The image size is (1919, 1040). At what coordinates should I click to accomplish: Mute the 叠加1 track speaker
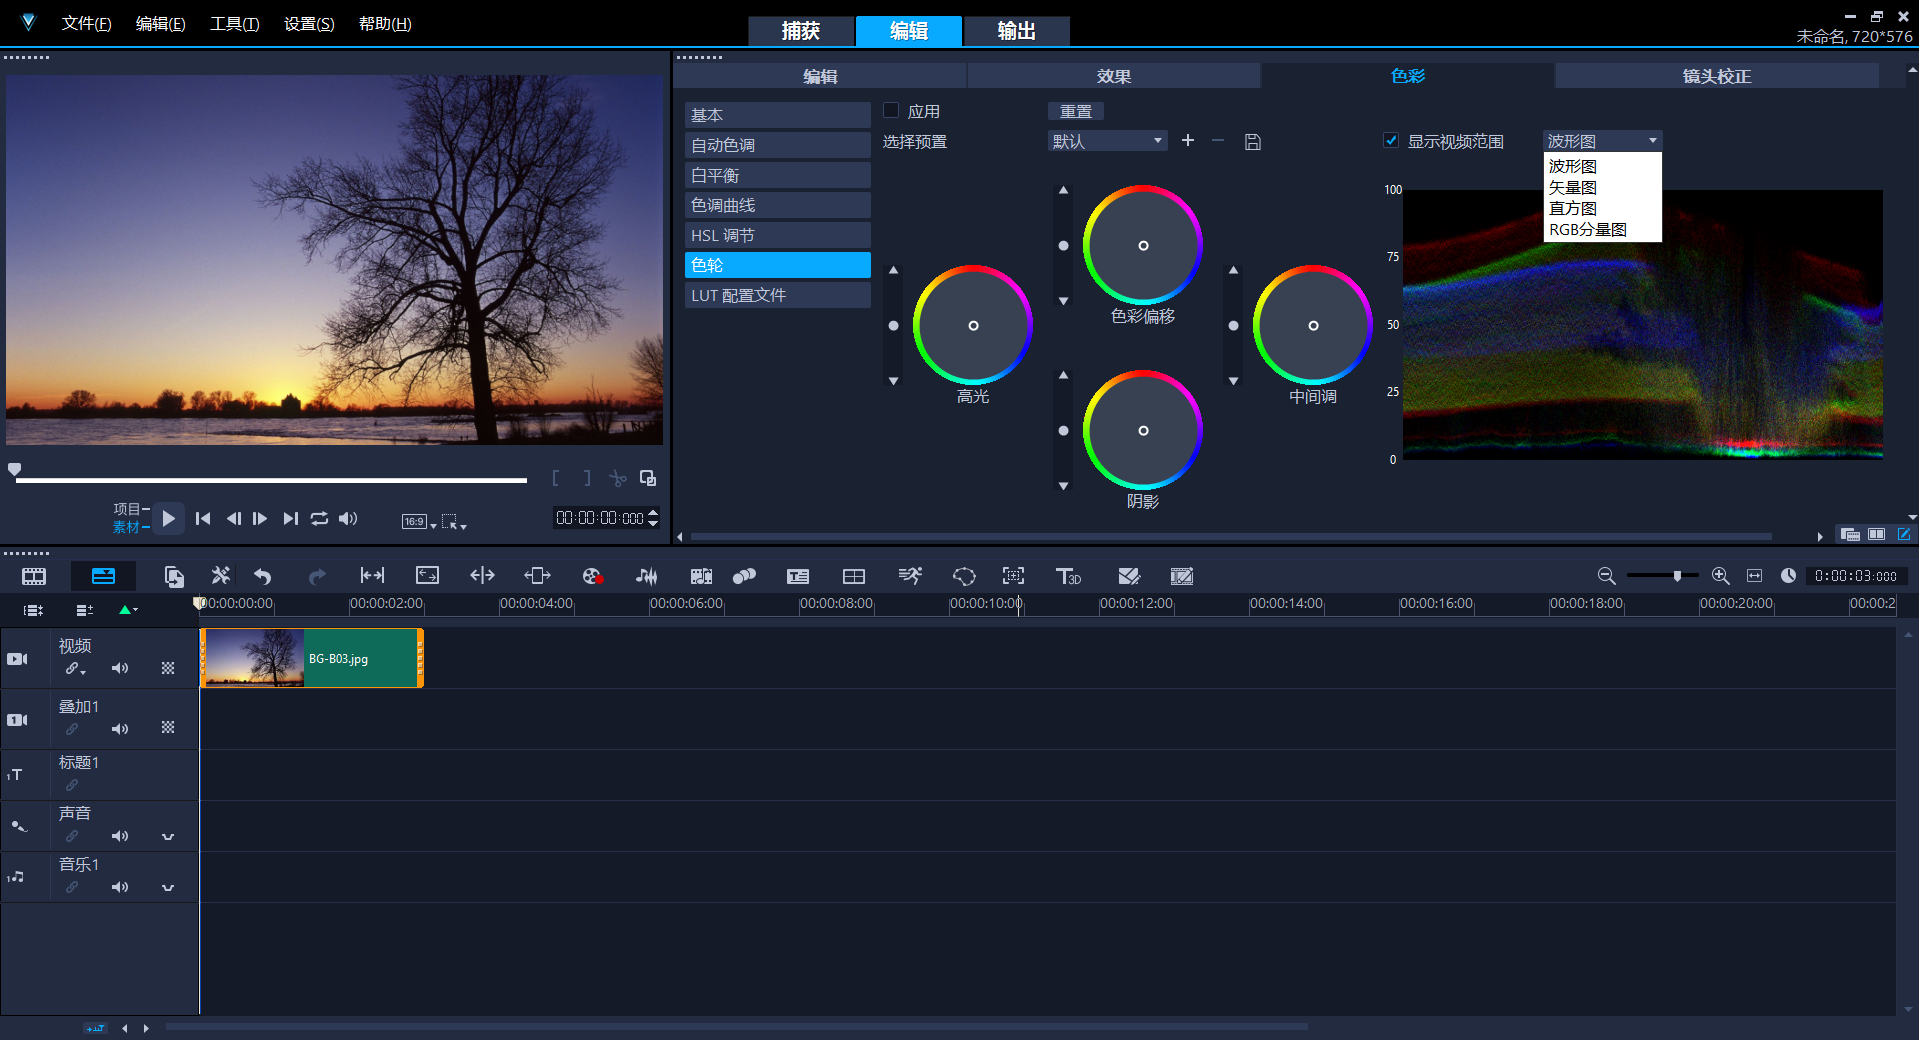click(120, 729)
